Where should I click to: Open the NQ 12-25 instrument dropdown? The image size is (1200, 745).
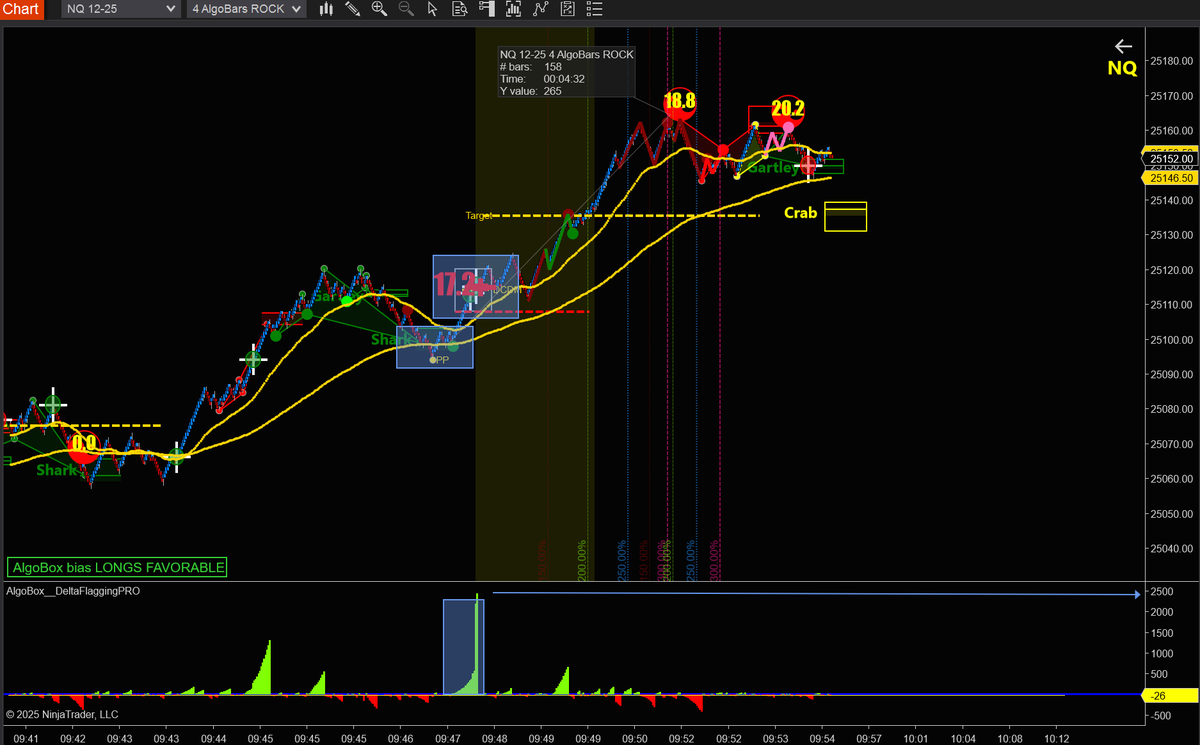tap(121, 10)
